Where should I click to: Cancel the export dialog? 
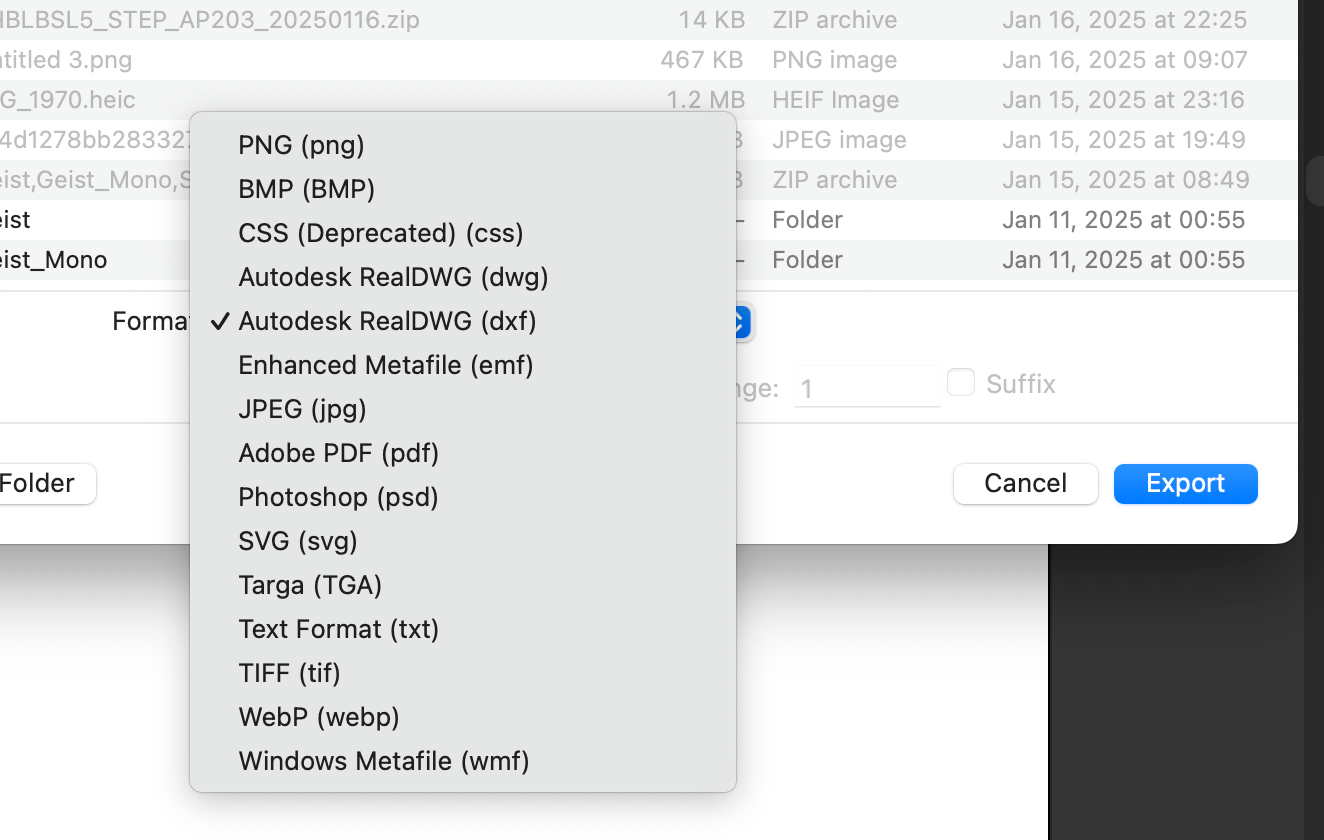[1025, 484]
